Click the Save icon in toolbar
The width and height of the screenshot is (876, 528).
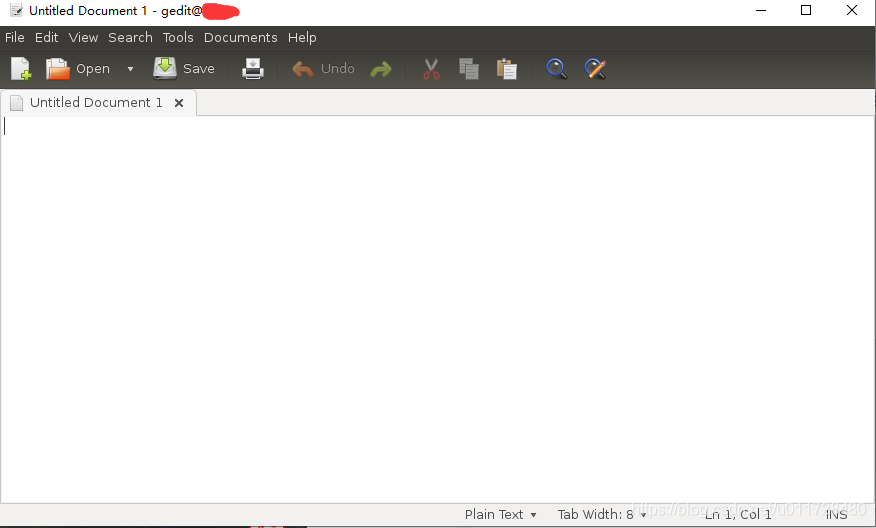click(x=165, y=68)
